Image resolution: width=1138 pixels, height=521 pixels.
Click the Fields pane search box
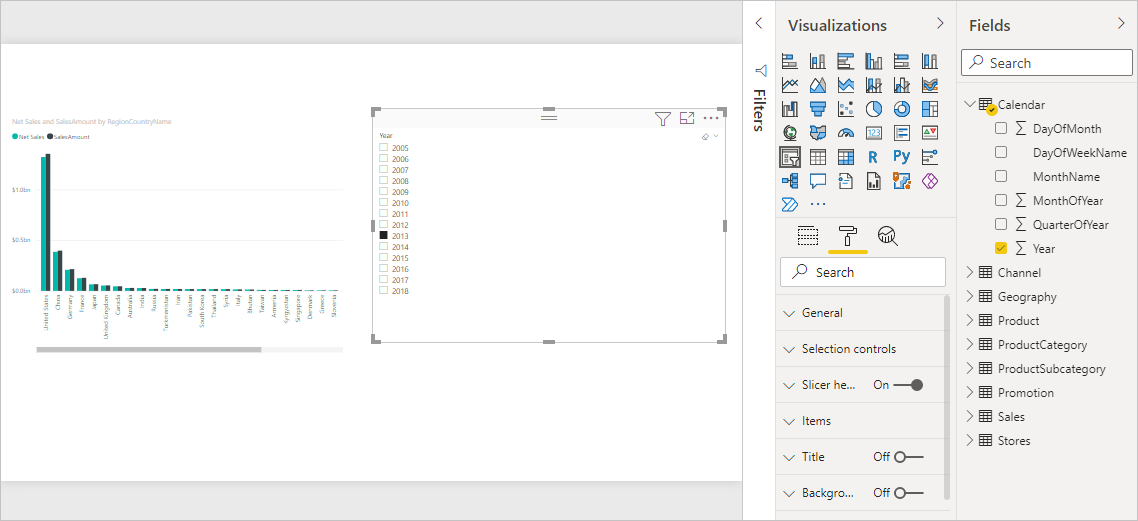[1047, 63]
